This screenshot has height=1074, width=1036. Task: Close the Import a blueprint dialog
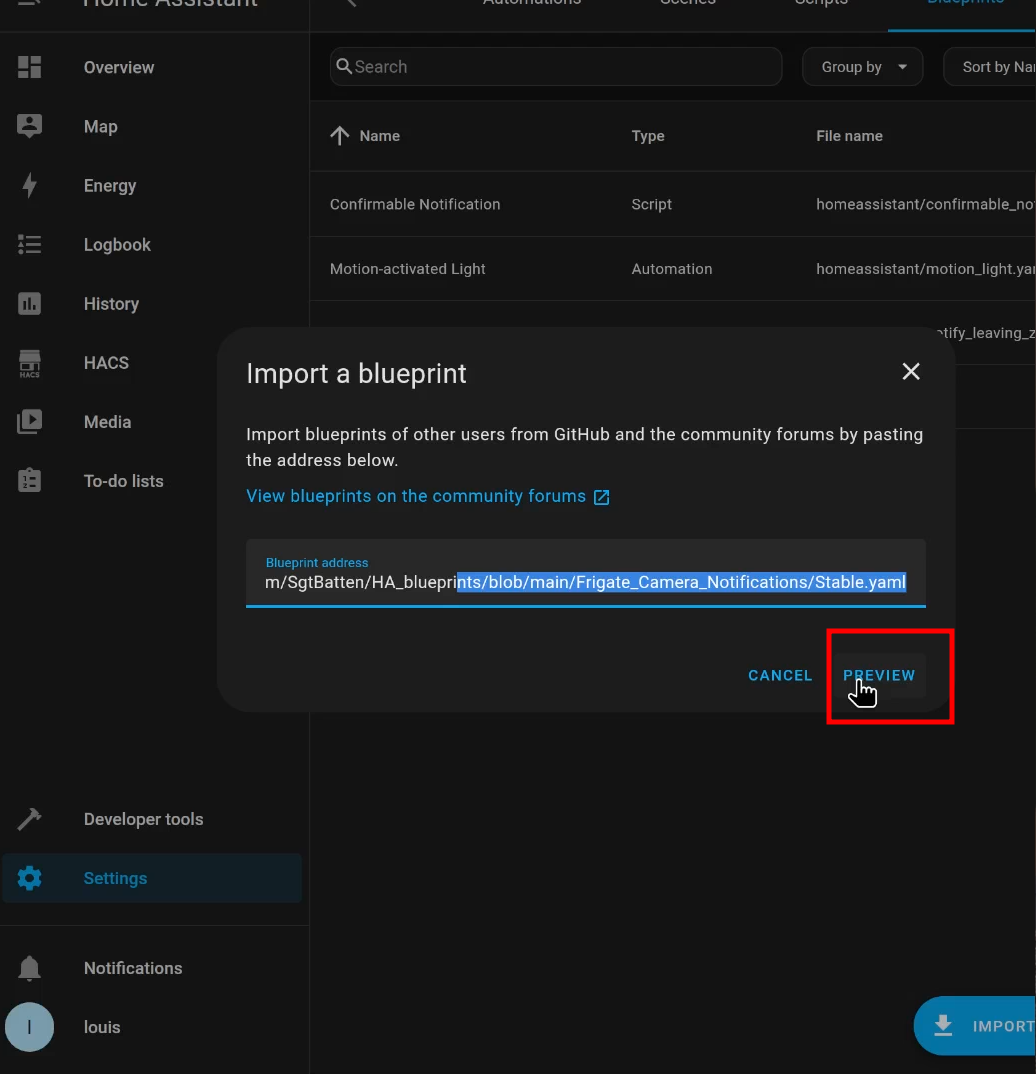tap(911, 372)
